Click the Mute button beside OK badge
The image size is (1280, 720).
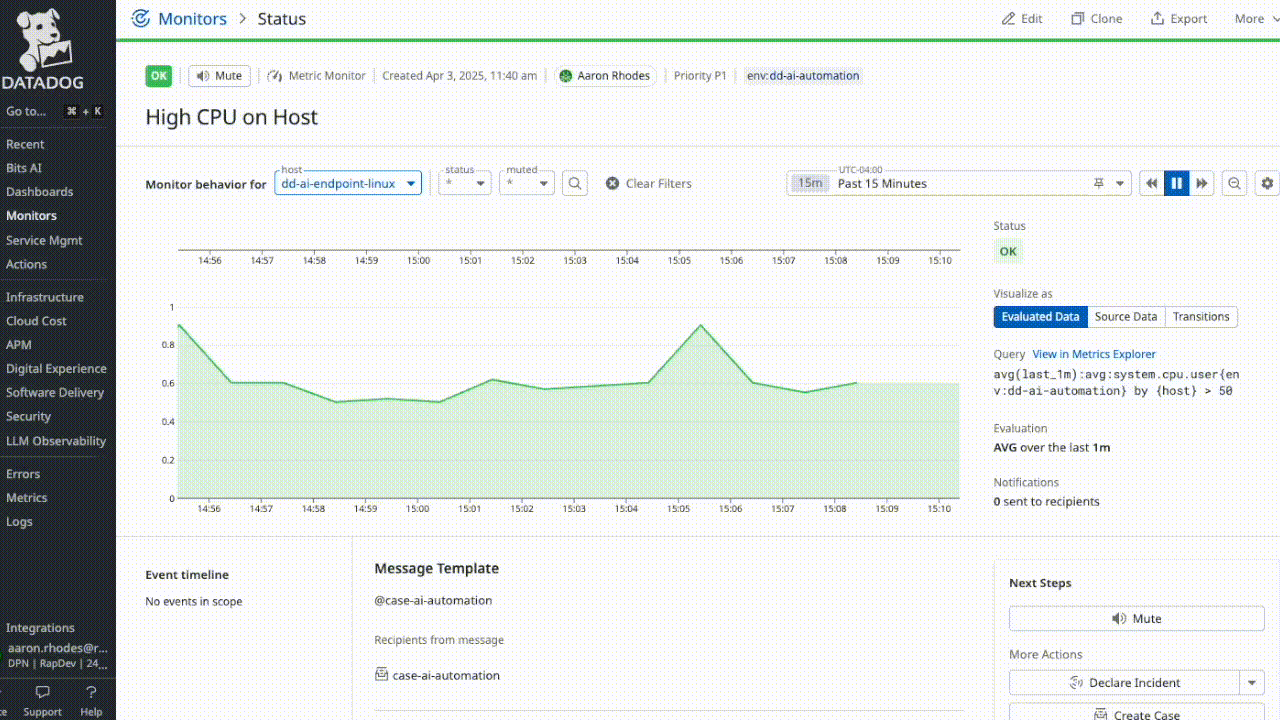point(219,76)
